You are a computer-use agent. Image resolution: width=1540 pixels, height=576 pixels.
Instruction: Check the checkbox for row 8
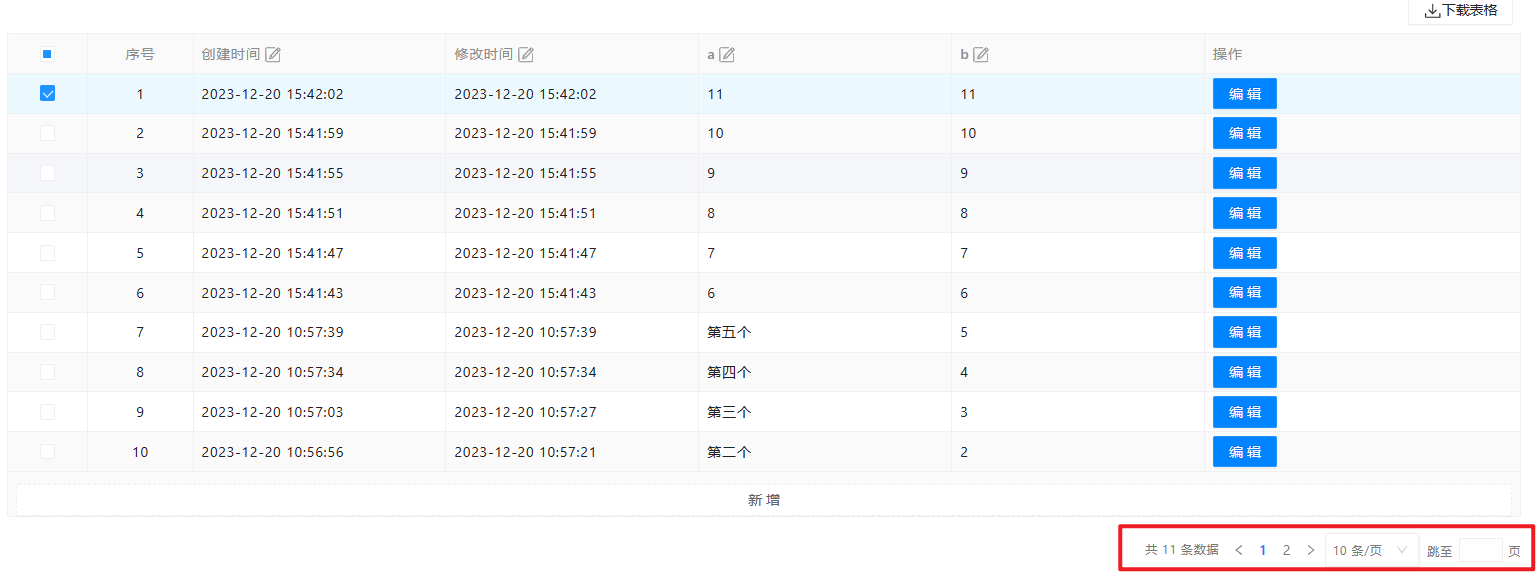tap(47, 372)
